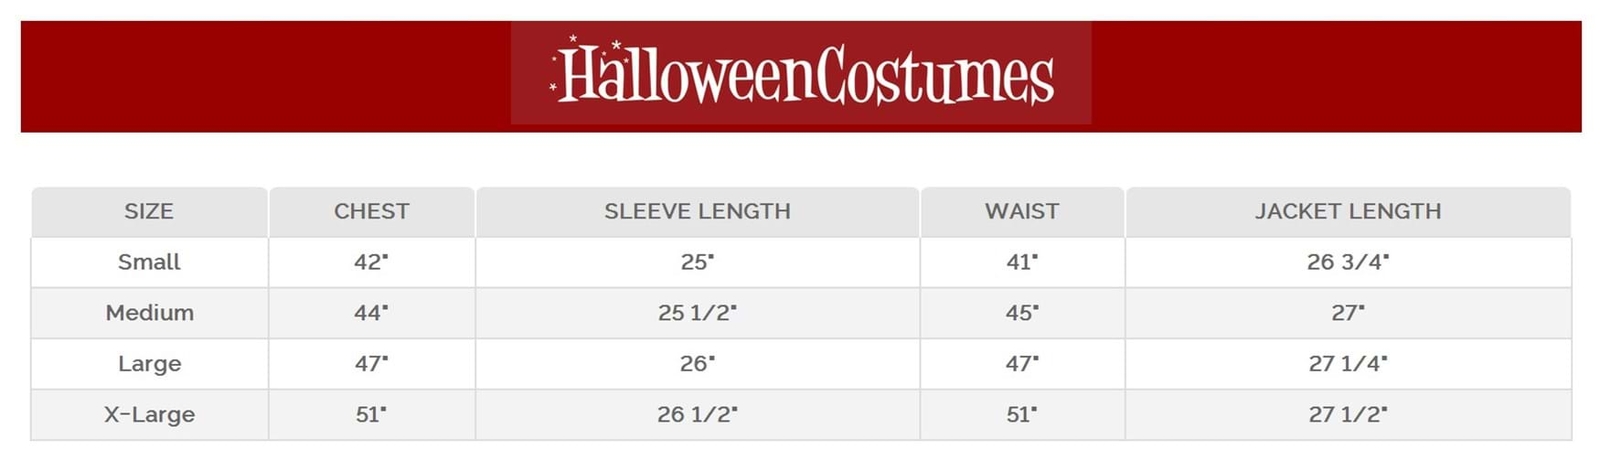Select the 26 1/2" sleeve length cell
1600x471 pixels.
tap(697, 414)
